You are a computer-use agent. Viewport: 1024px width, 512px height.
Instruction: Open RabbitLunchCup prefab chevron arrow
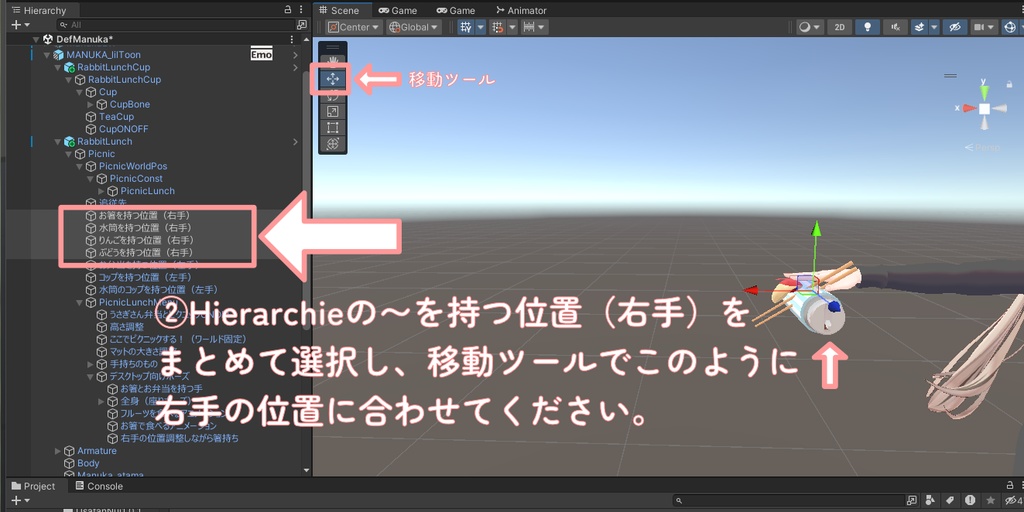coord(295,67)
